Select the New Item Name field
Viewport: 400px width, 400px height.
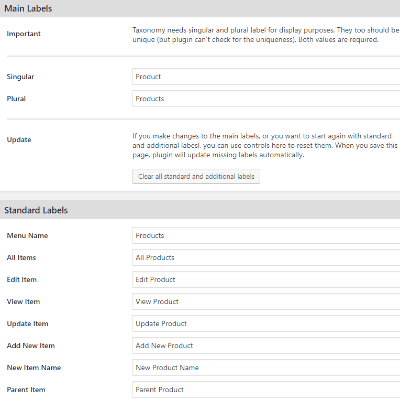click(266, 367)
